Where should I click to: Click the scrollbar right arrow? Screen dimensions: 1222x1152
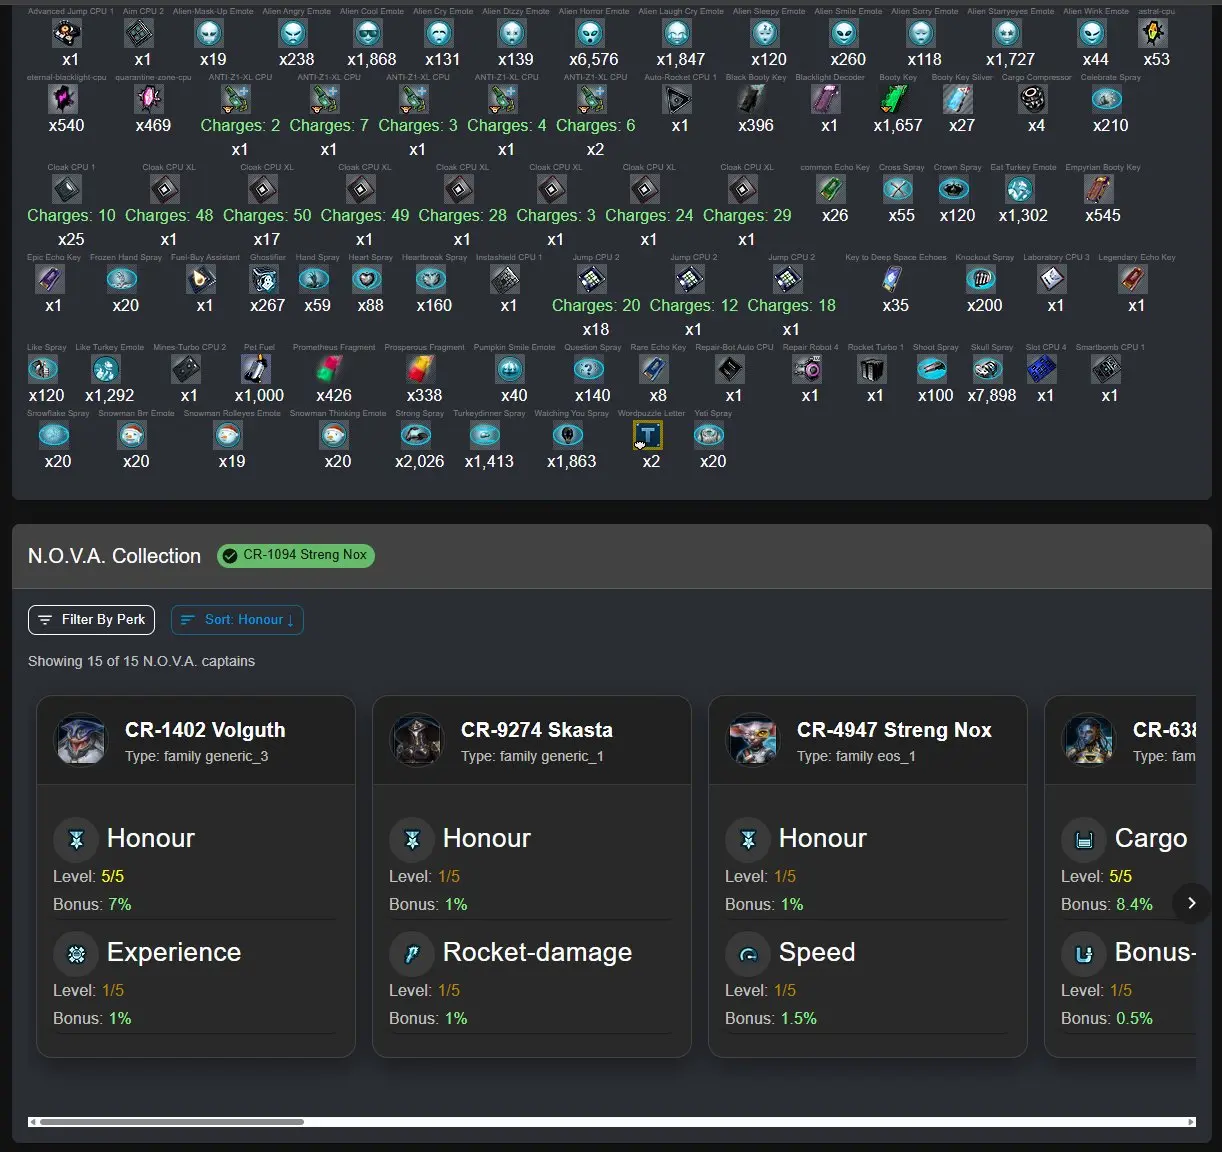[1190, 1122]
